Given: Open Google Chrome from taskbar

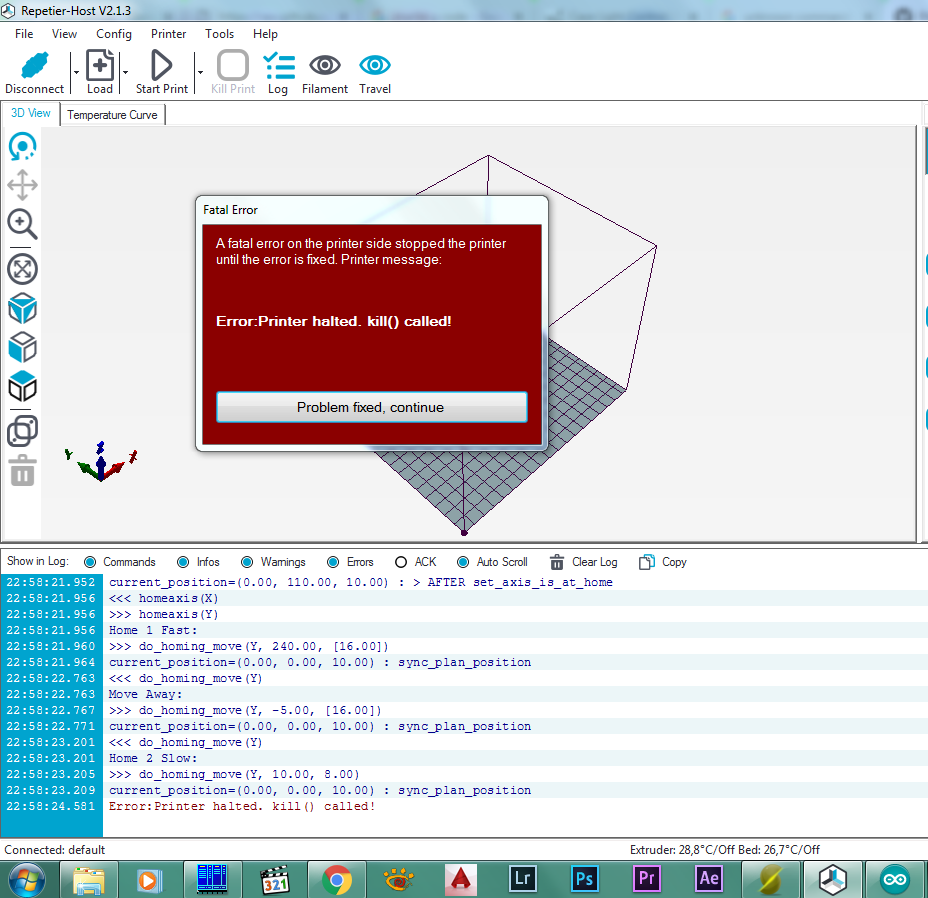Looking at the screenshot, I should click(x=337, y=880).
